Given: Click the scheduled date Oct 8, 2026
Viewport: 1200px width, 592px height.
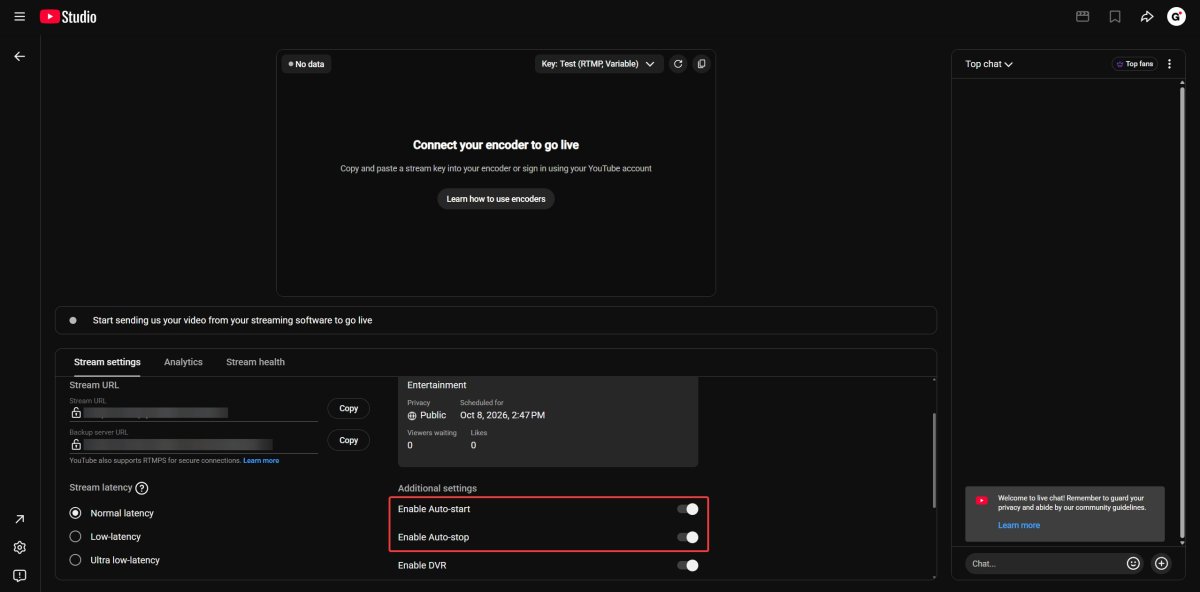Looking at the screenshot, I should (502, 415).
